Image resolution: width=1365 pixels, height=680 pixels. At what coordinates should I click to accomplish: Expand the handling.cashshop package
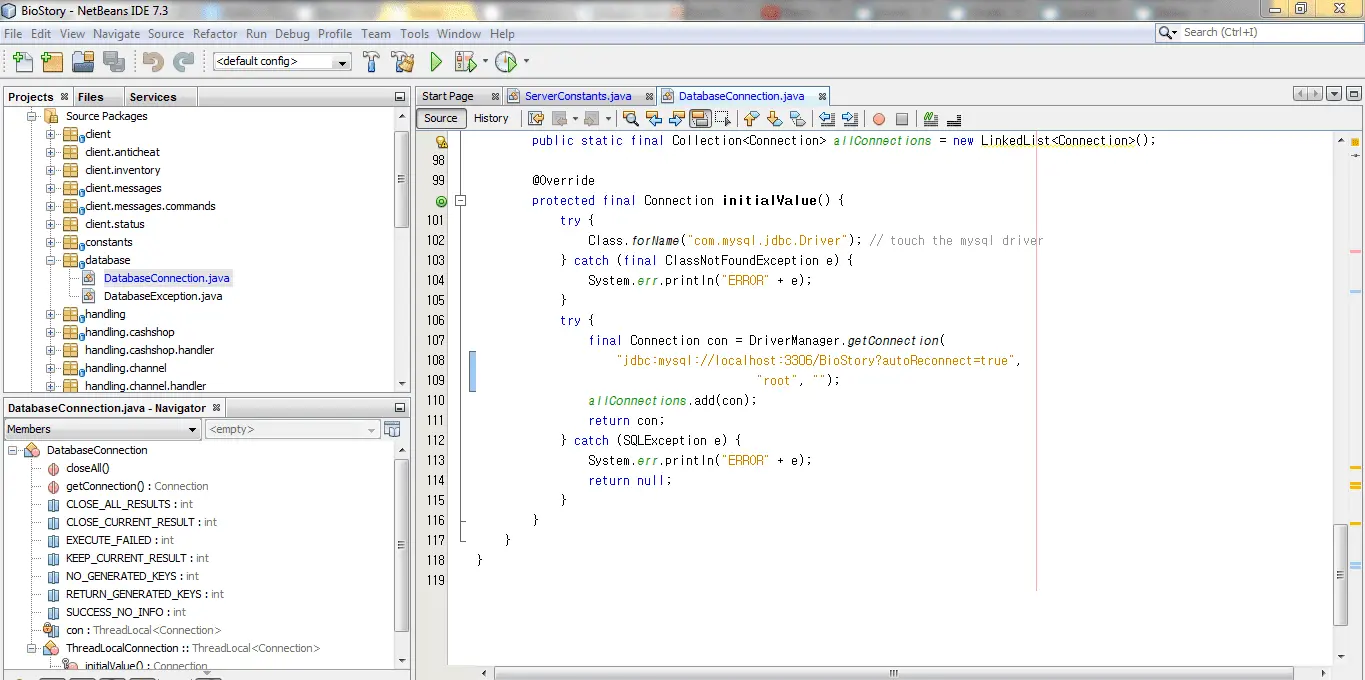[50, 332]
